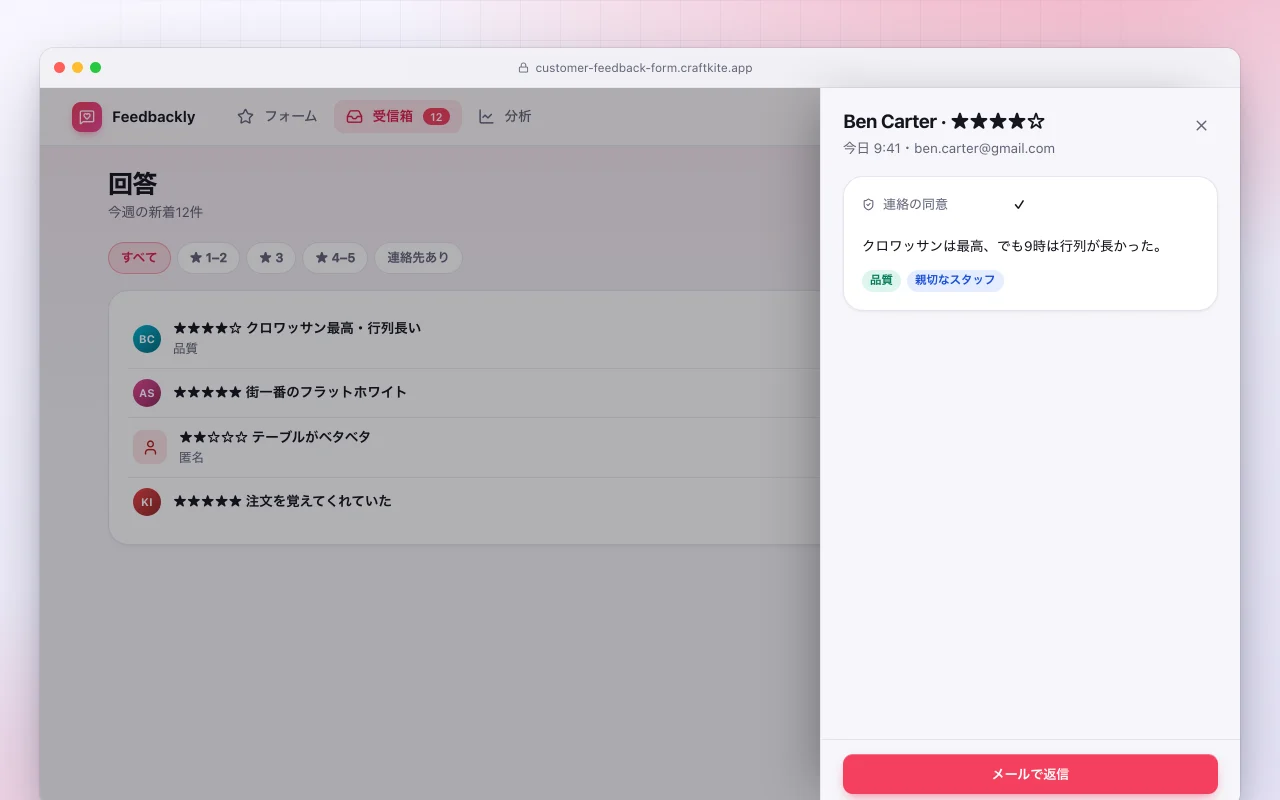The image size is (1280, 800).
Task: Click the 今週の新着12件 subtitle
Action: 155,212
